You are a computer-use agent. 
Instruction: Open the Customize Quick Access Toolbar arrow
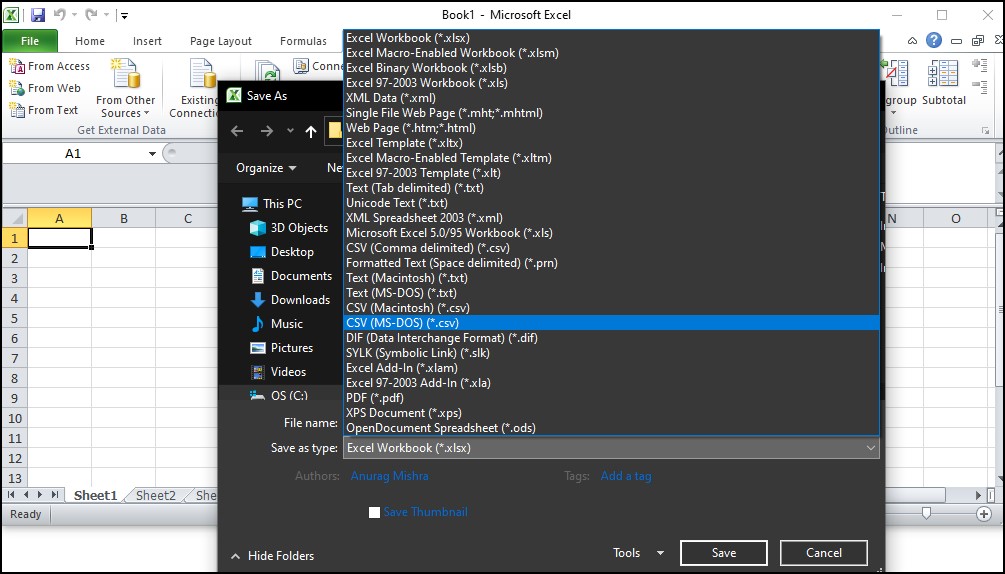click(124, 15)
